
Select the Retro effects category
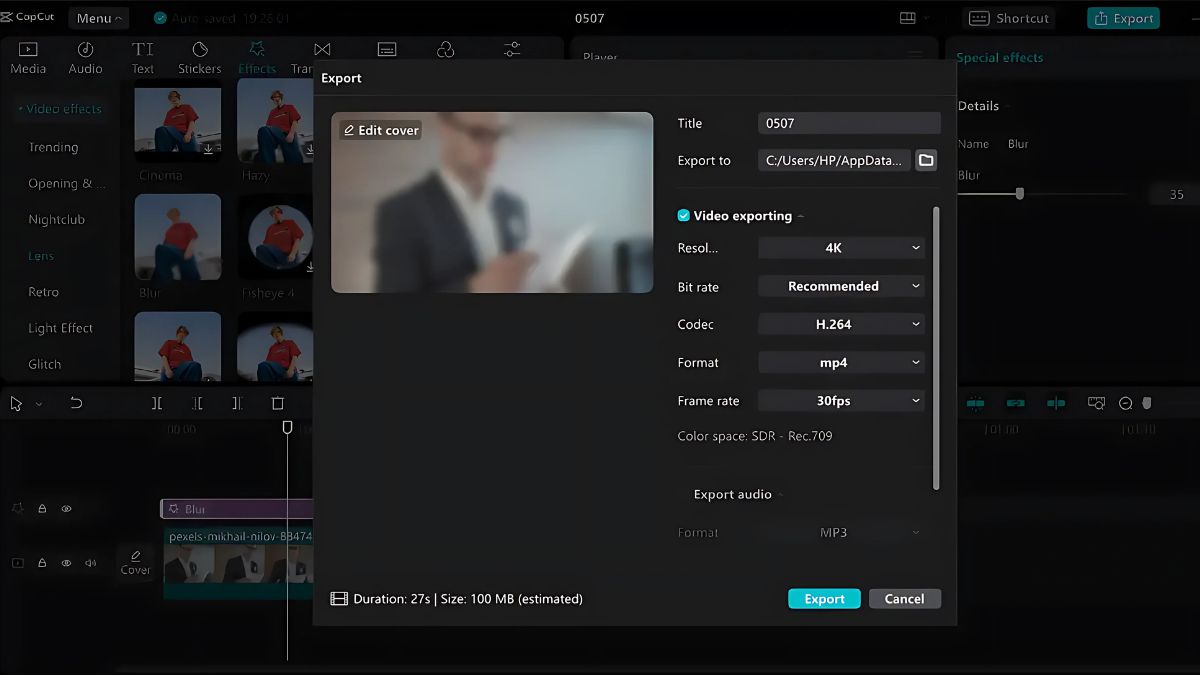43,292
